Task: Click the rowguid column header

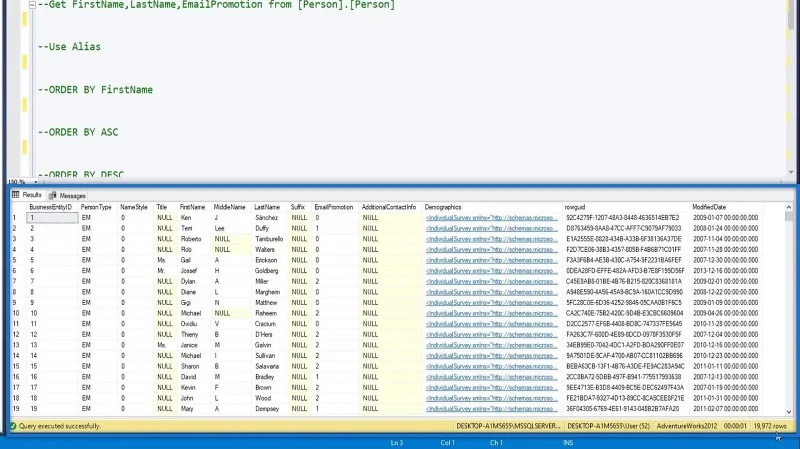Action: pos(575,207)
